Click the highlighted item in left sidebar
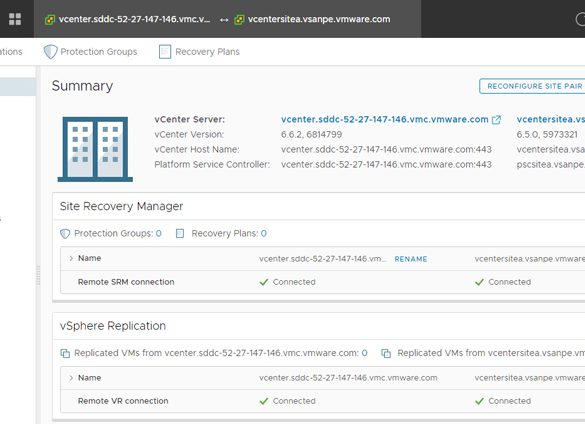The height and width of the screenshot is (424, 585). pyautogui.click(x=18, y=87)
